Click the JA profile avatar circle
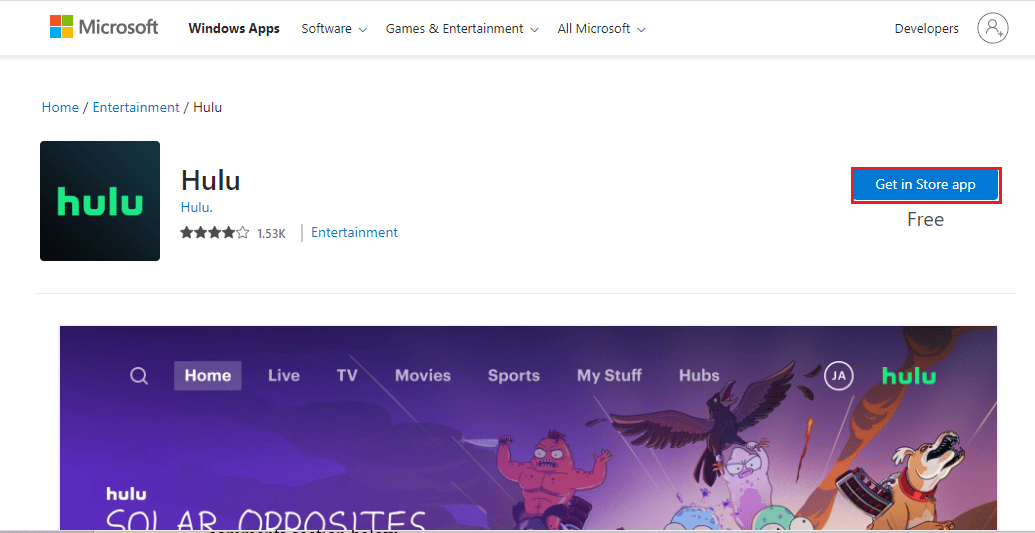The width and height of the screenshot is (1035, 533). 838,376
